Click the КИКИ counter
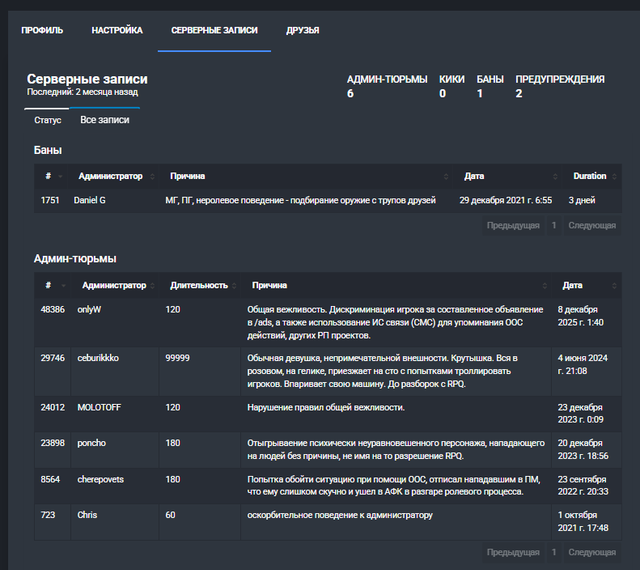 (x=451, y=87)
